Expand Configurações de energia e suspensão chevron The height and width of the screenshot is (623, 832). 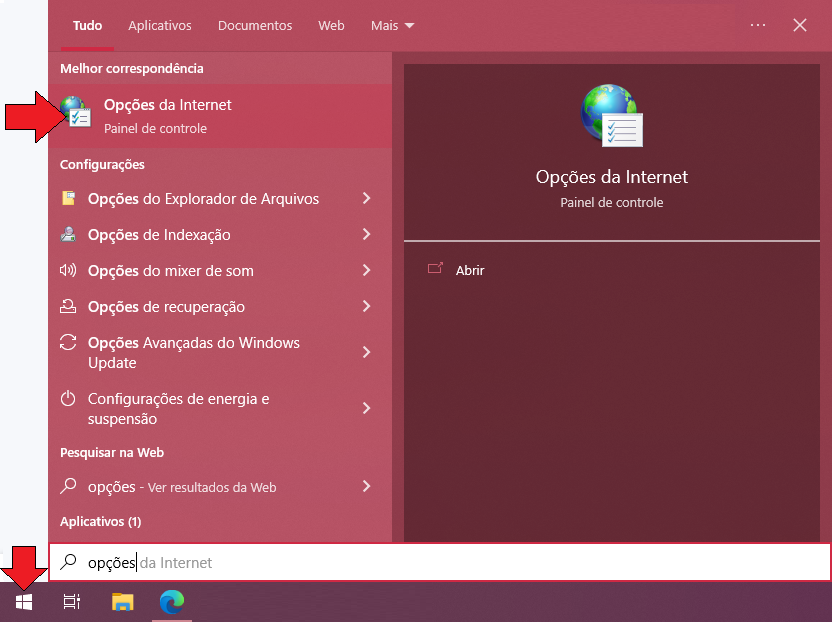point(366,408)
